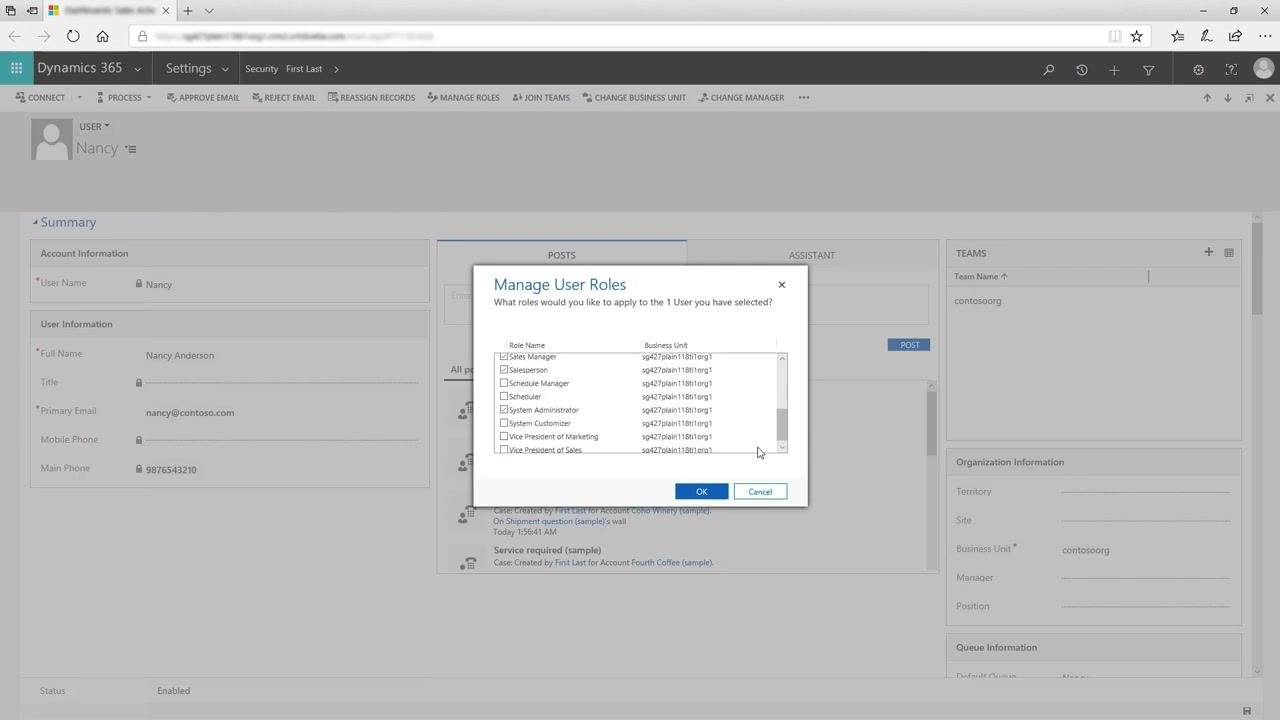Open recently viewed items history icon
The height and width of the screenshot is (720, 1280).
(1081, 69)
